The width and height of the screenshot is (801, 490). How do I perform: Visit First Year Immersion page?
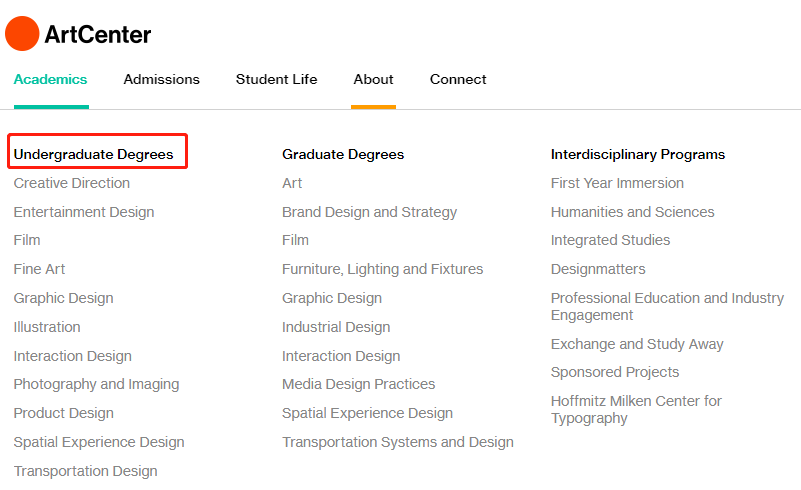617,183
